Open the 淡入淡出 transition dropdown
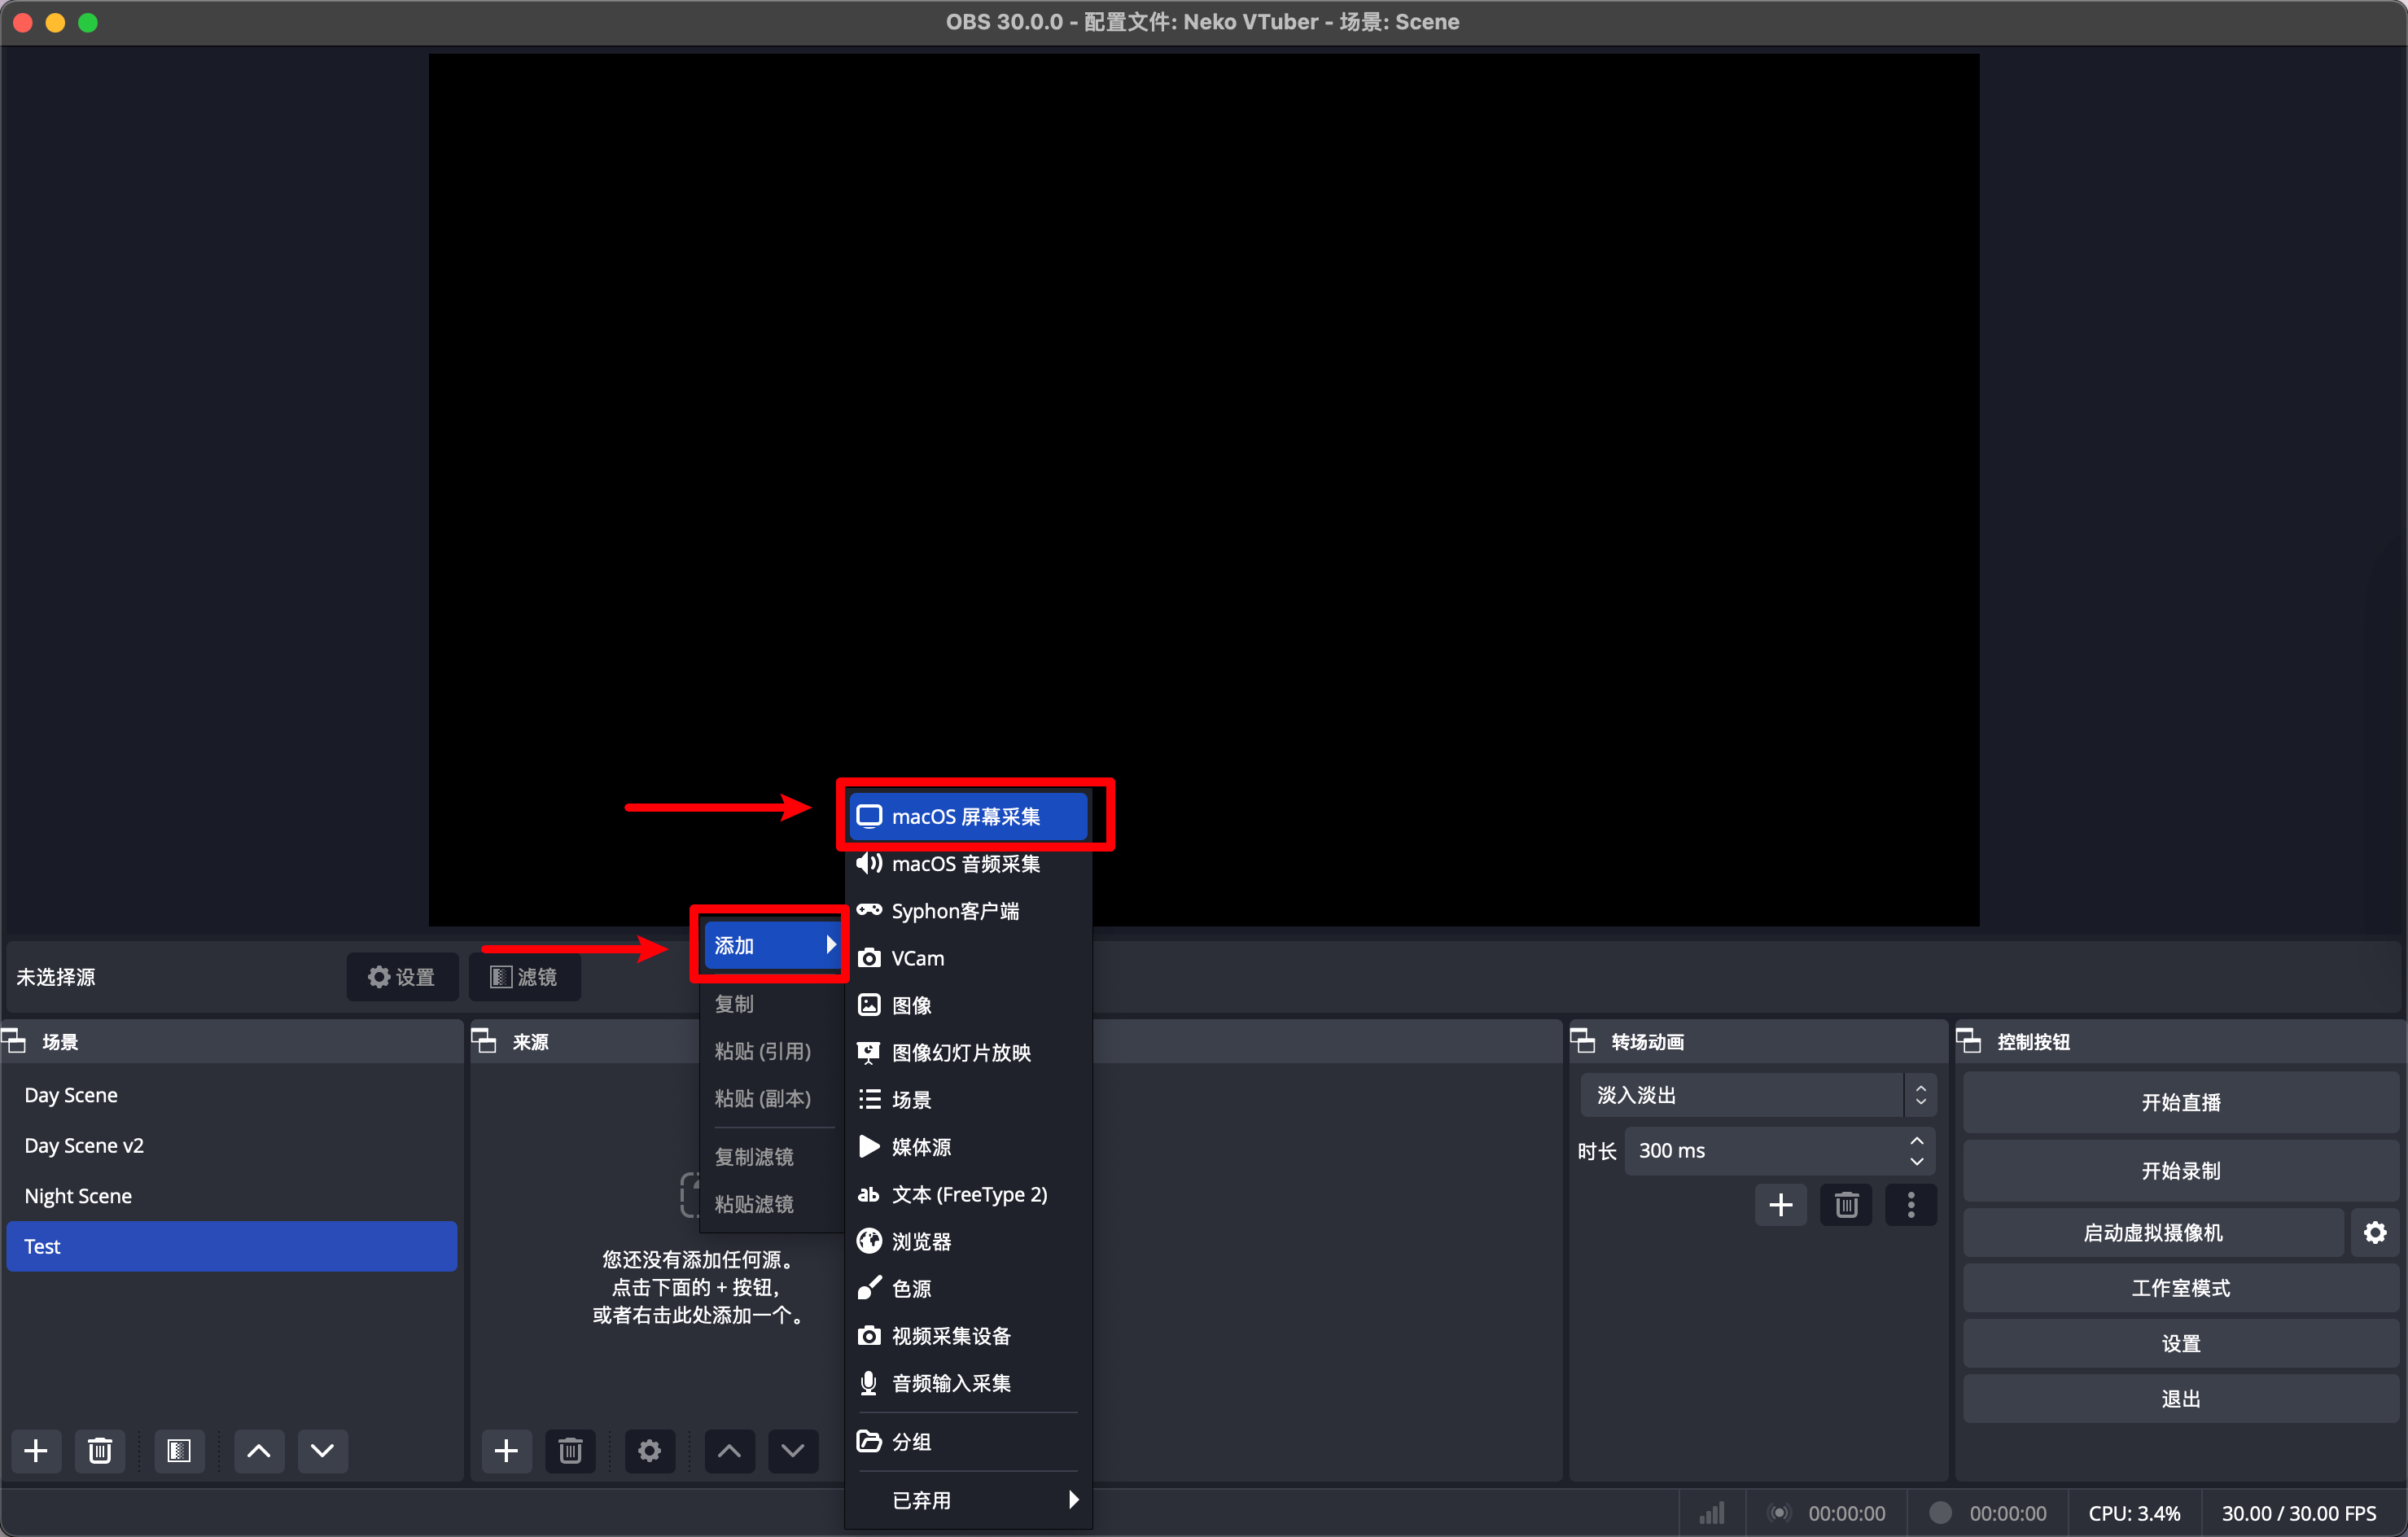Viewport: 2408px width, 1537px height. tap(1757, 1095)
